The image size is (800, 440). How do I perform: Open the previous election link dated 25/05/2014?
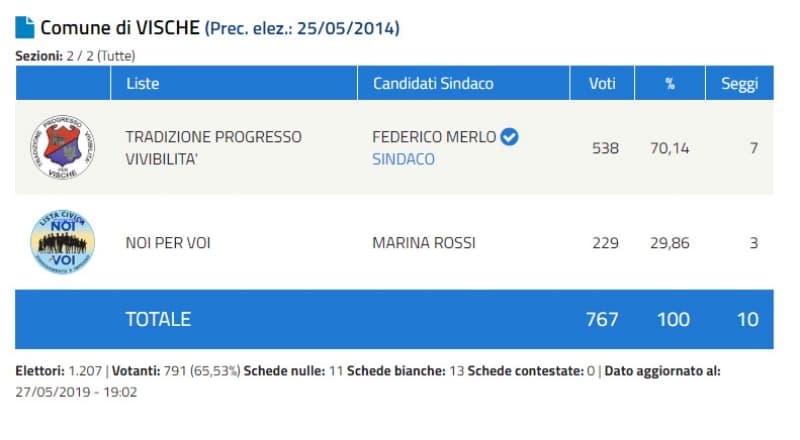[x=302, y=28]
